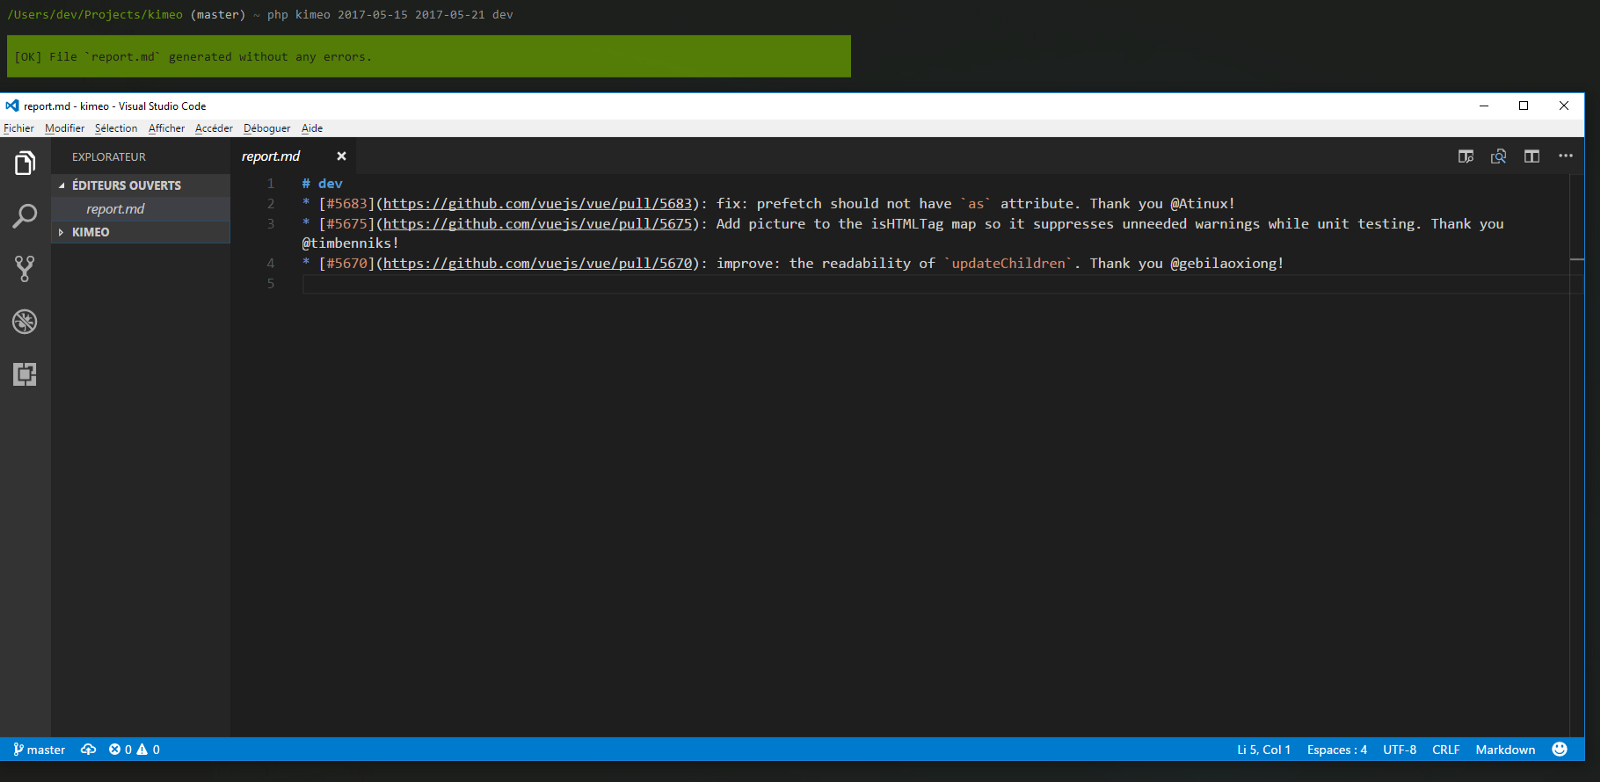This screenshot has height=782, width=1600.
Task: Click the errors count in status bar
Action: click(120, 750)
